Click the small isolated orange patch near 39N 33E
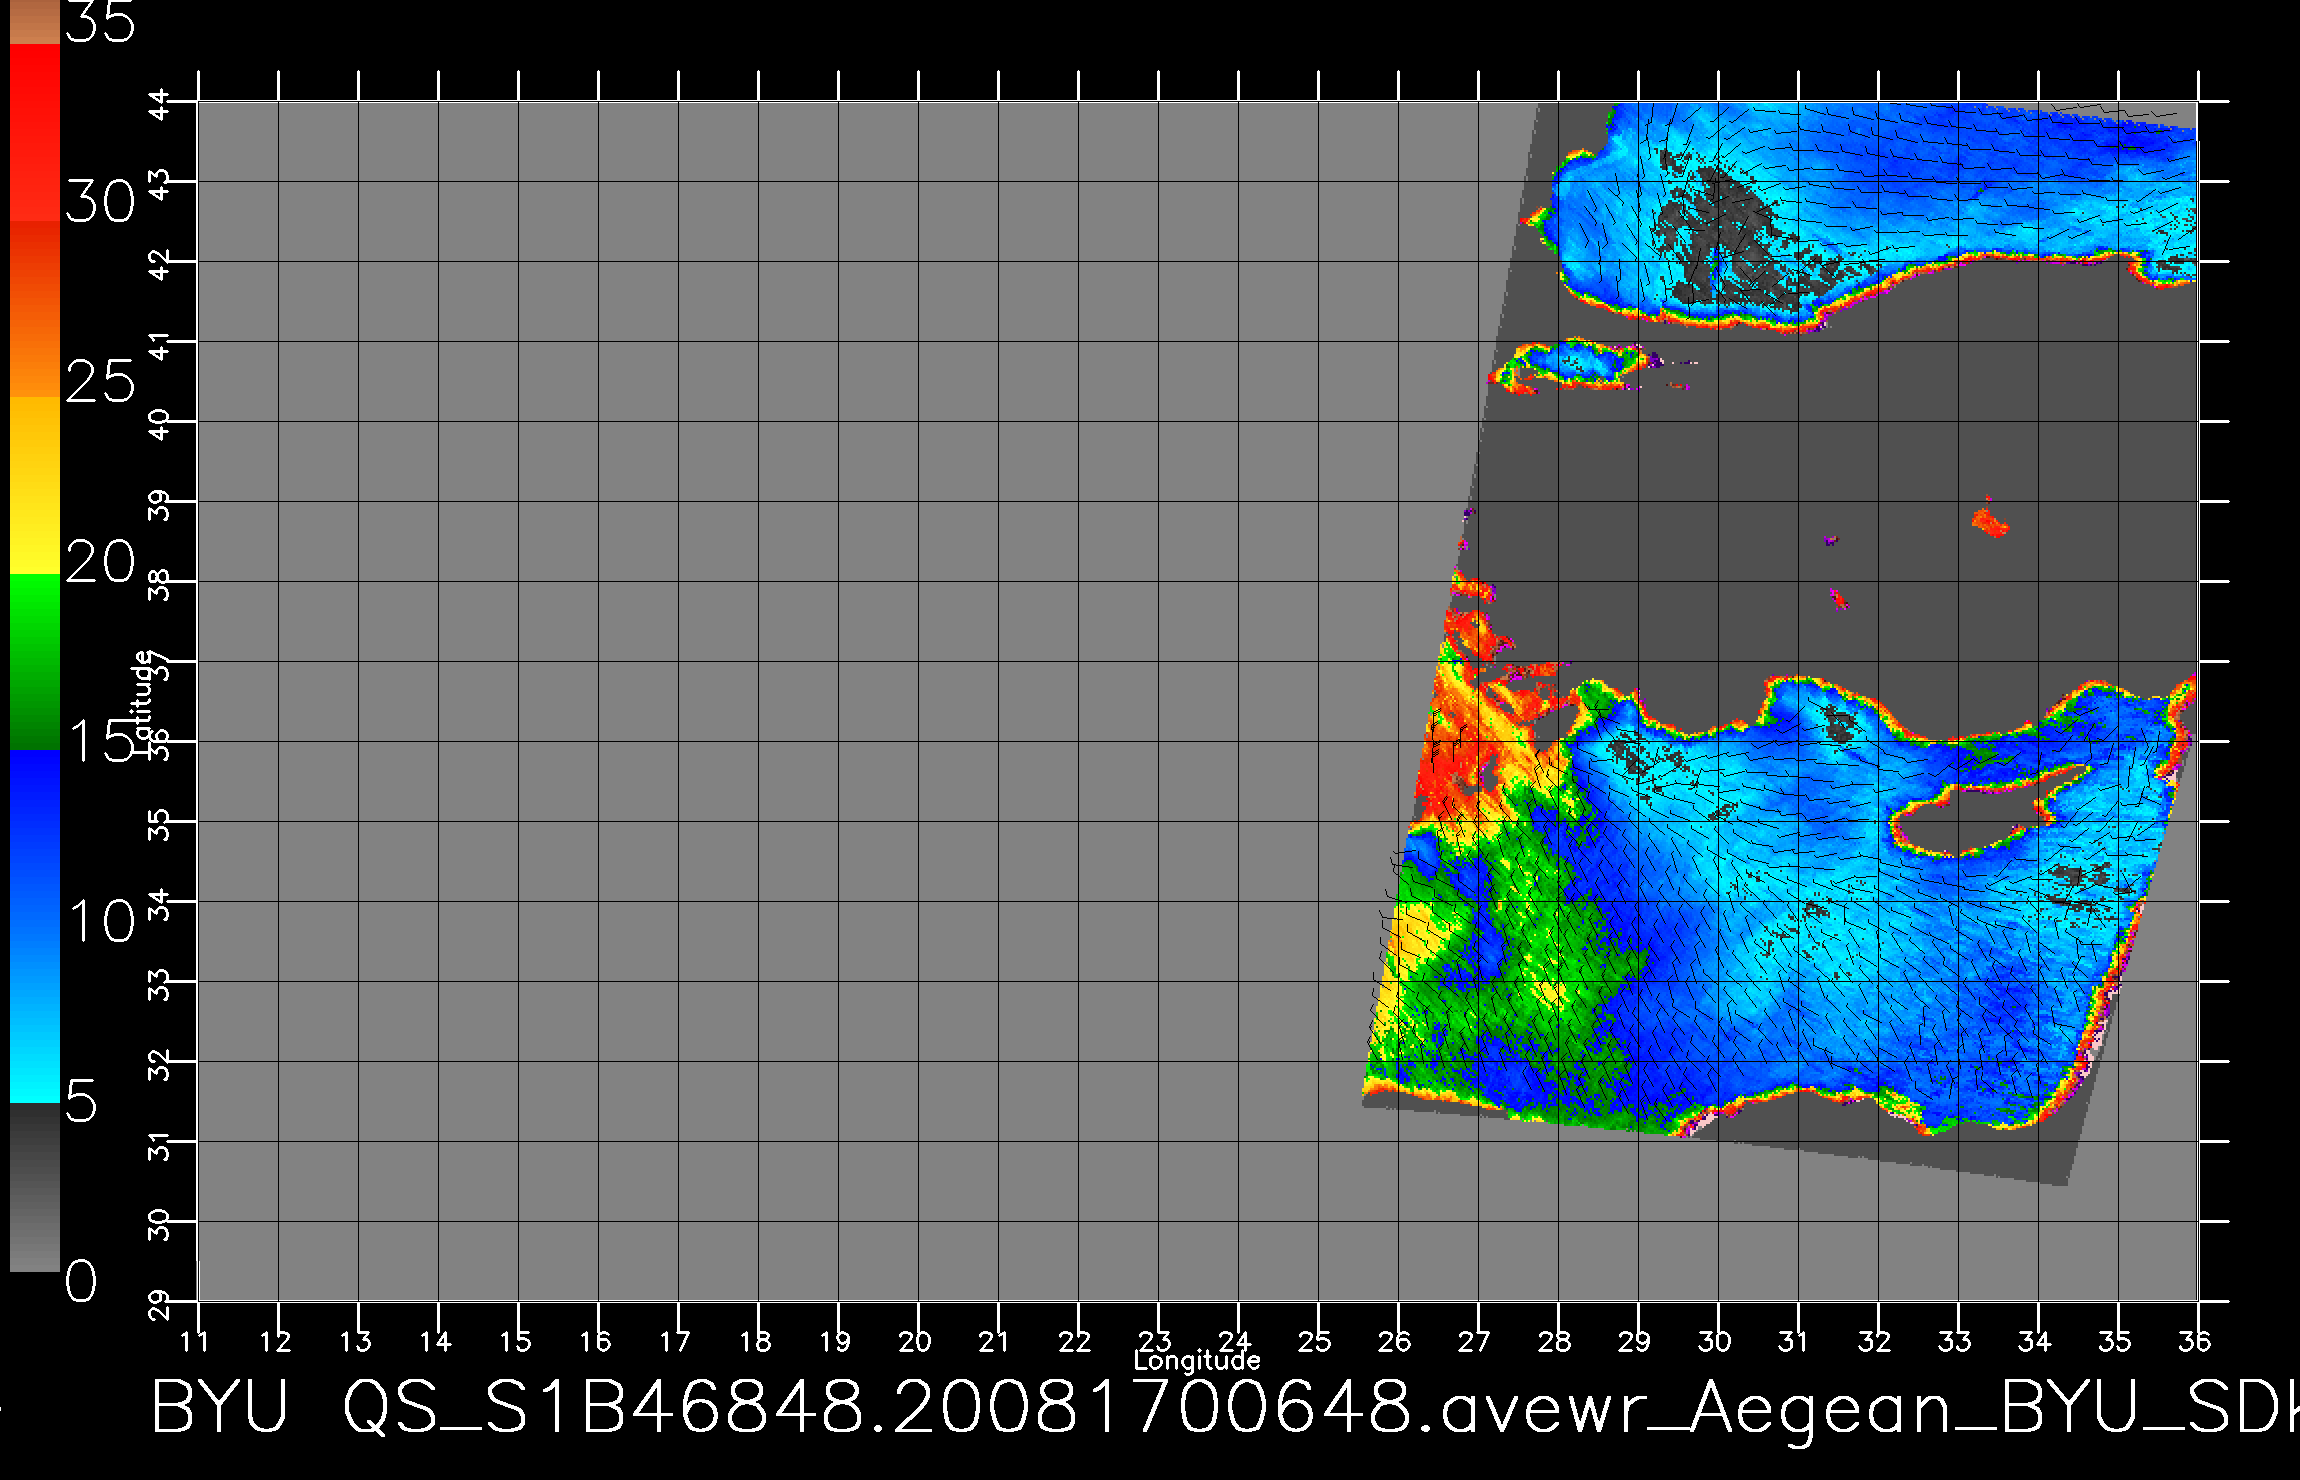This screenshot has height=1480, width=2300. click(x=1989, y=521)
